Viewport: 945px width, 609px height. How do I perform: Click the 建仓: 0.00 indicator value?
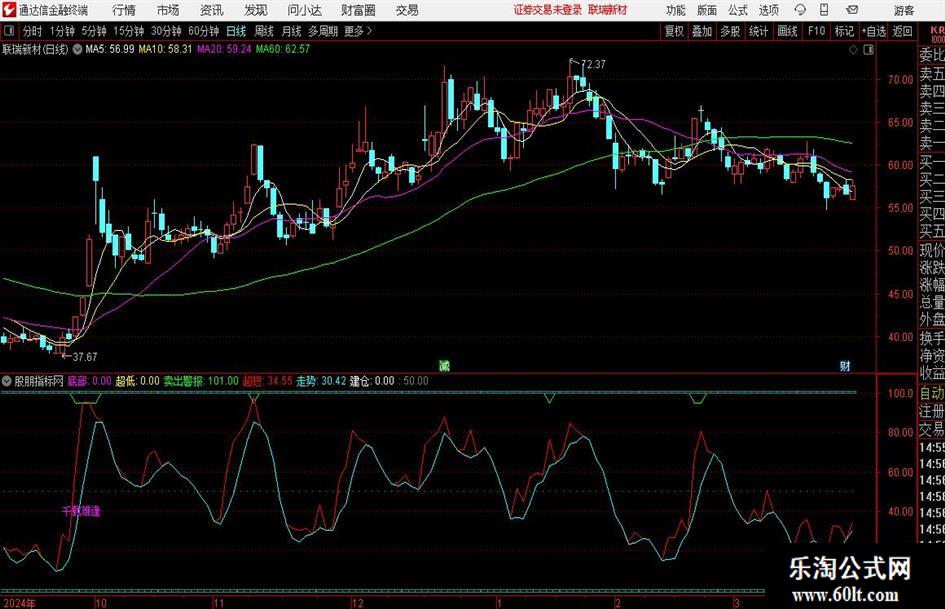point(372,381)
